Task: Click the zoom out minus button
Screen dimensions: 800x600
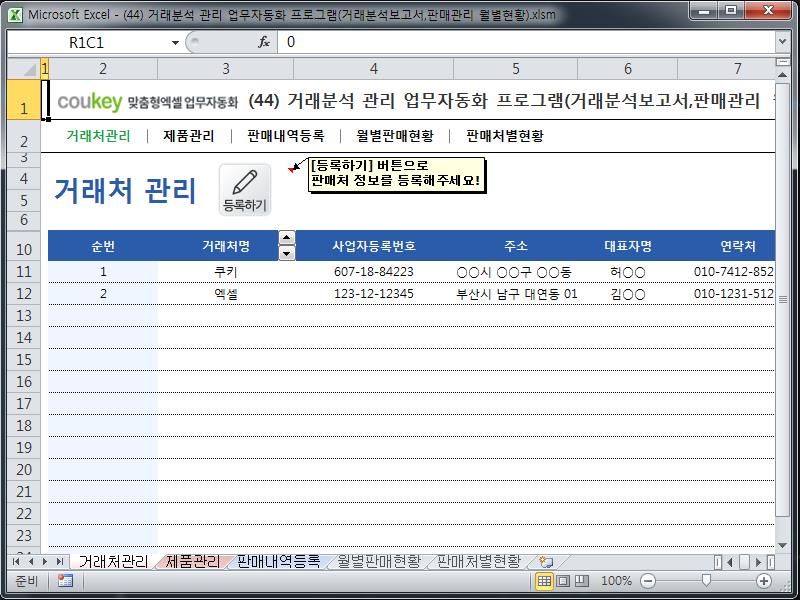Action: 647,581
